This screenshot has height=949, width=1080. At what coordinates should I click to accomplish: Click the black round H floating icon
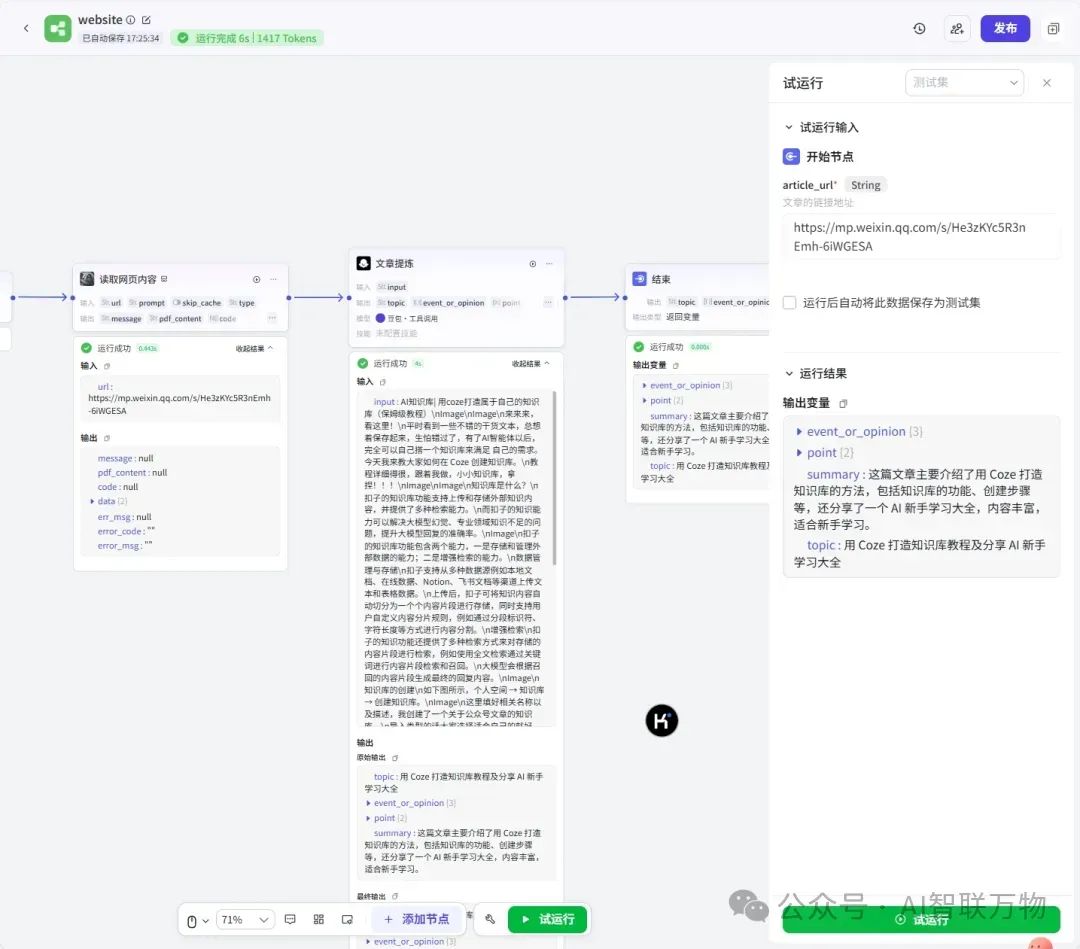pyautogui.click(x=661, y=720)
